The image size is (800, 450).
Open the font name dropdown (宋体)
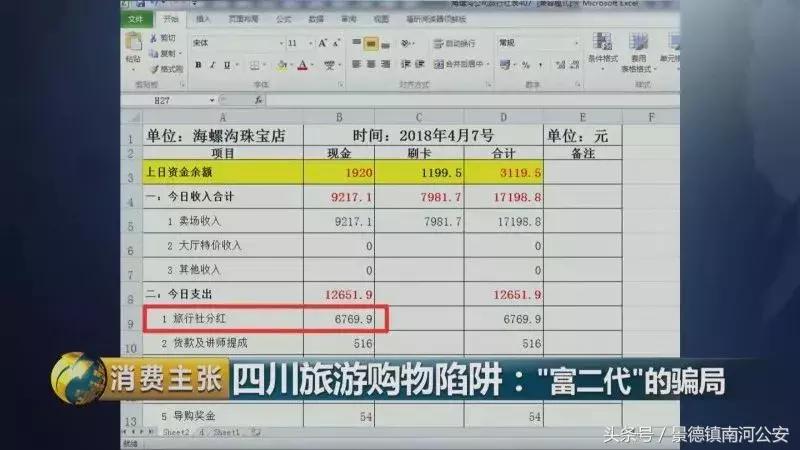281,43
